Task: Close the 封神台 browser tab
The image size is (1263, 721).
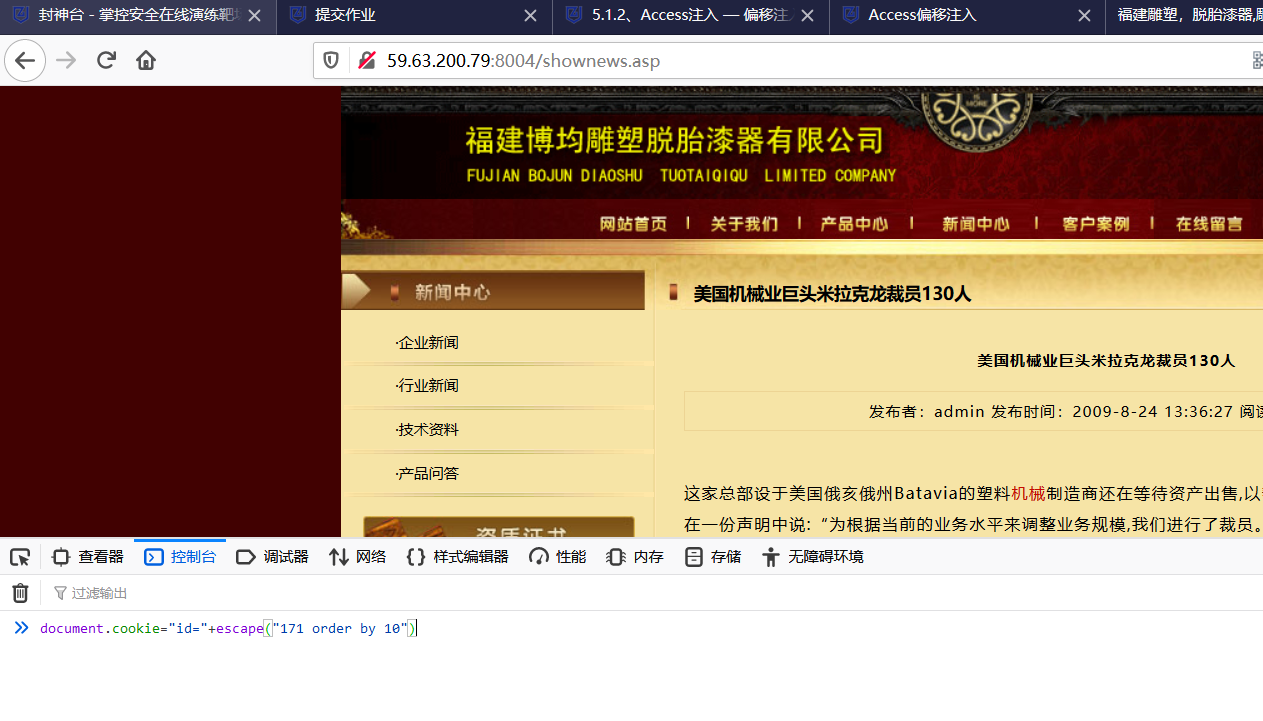Action: (254, 16)
